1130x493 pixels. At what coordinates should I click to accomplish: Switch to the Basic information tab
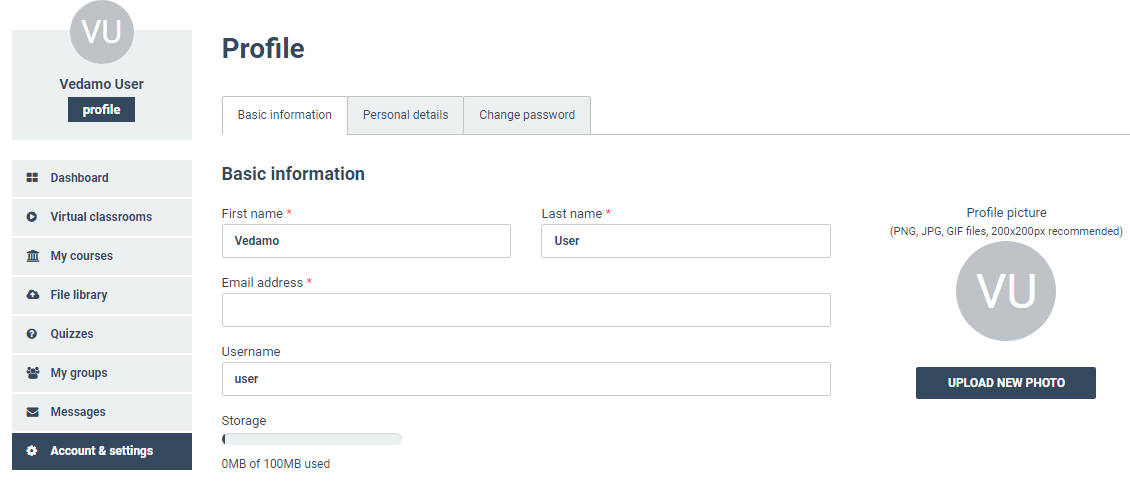coord(285,115)
